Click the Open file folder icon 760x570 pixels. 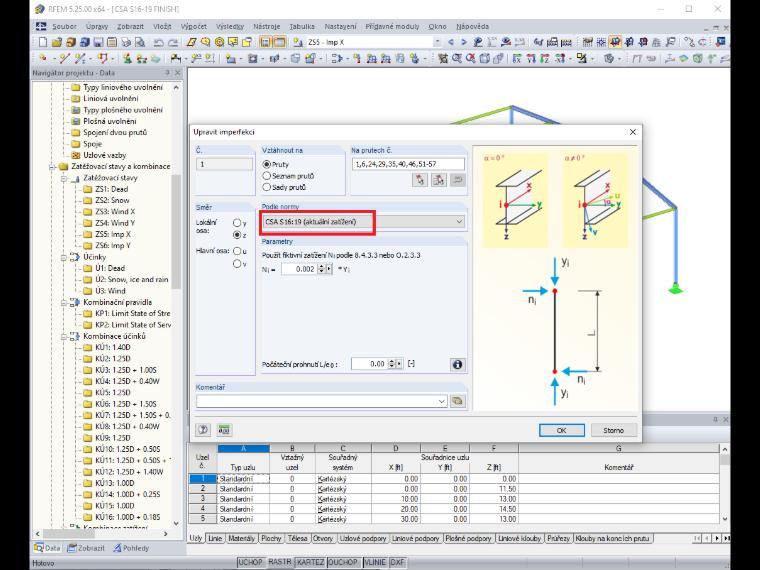point(57,42)
